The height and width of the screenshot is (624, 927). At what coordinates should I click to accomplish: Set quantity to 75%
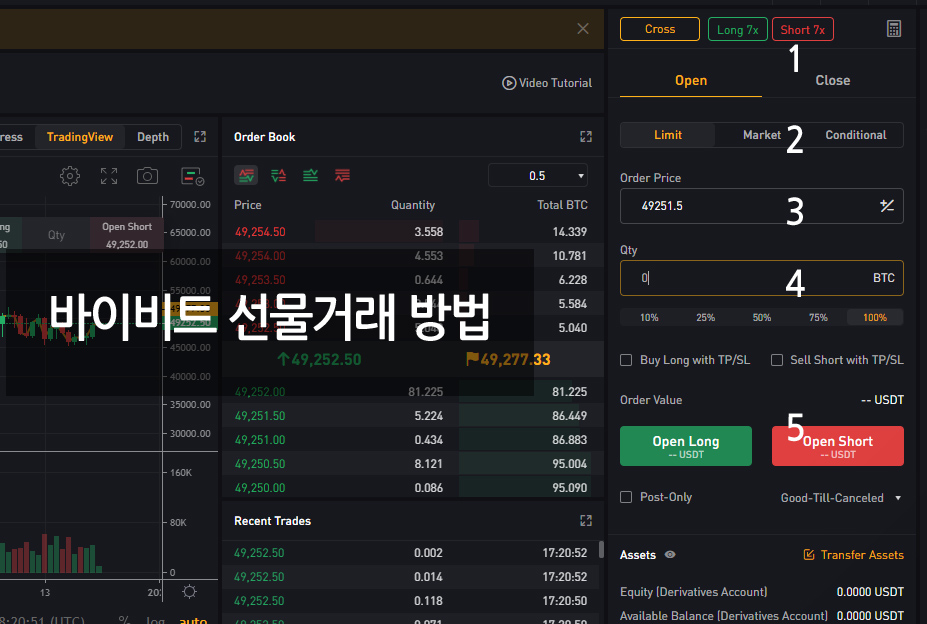(x=818, y=318)
